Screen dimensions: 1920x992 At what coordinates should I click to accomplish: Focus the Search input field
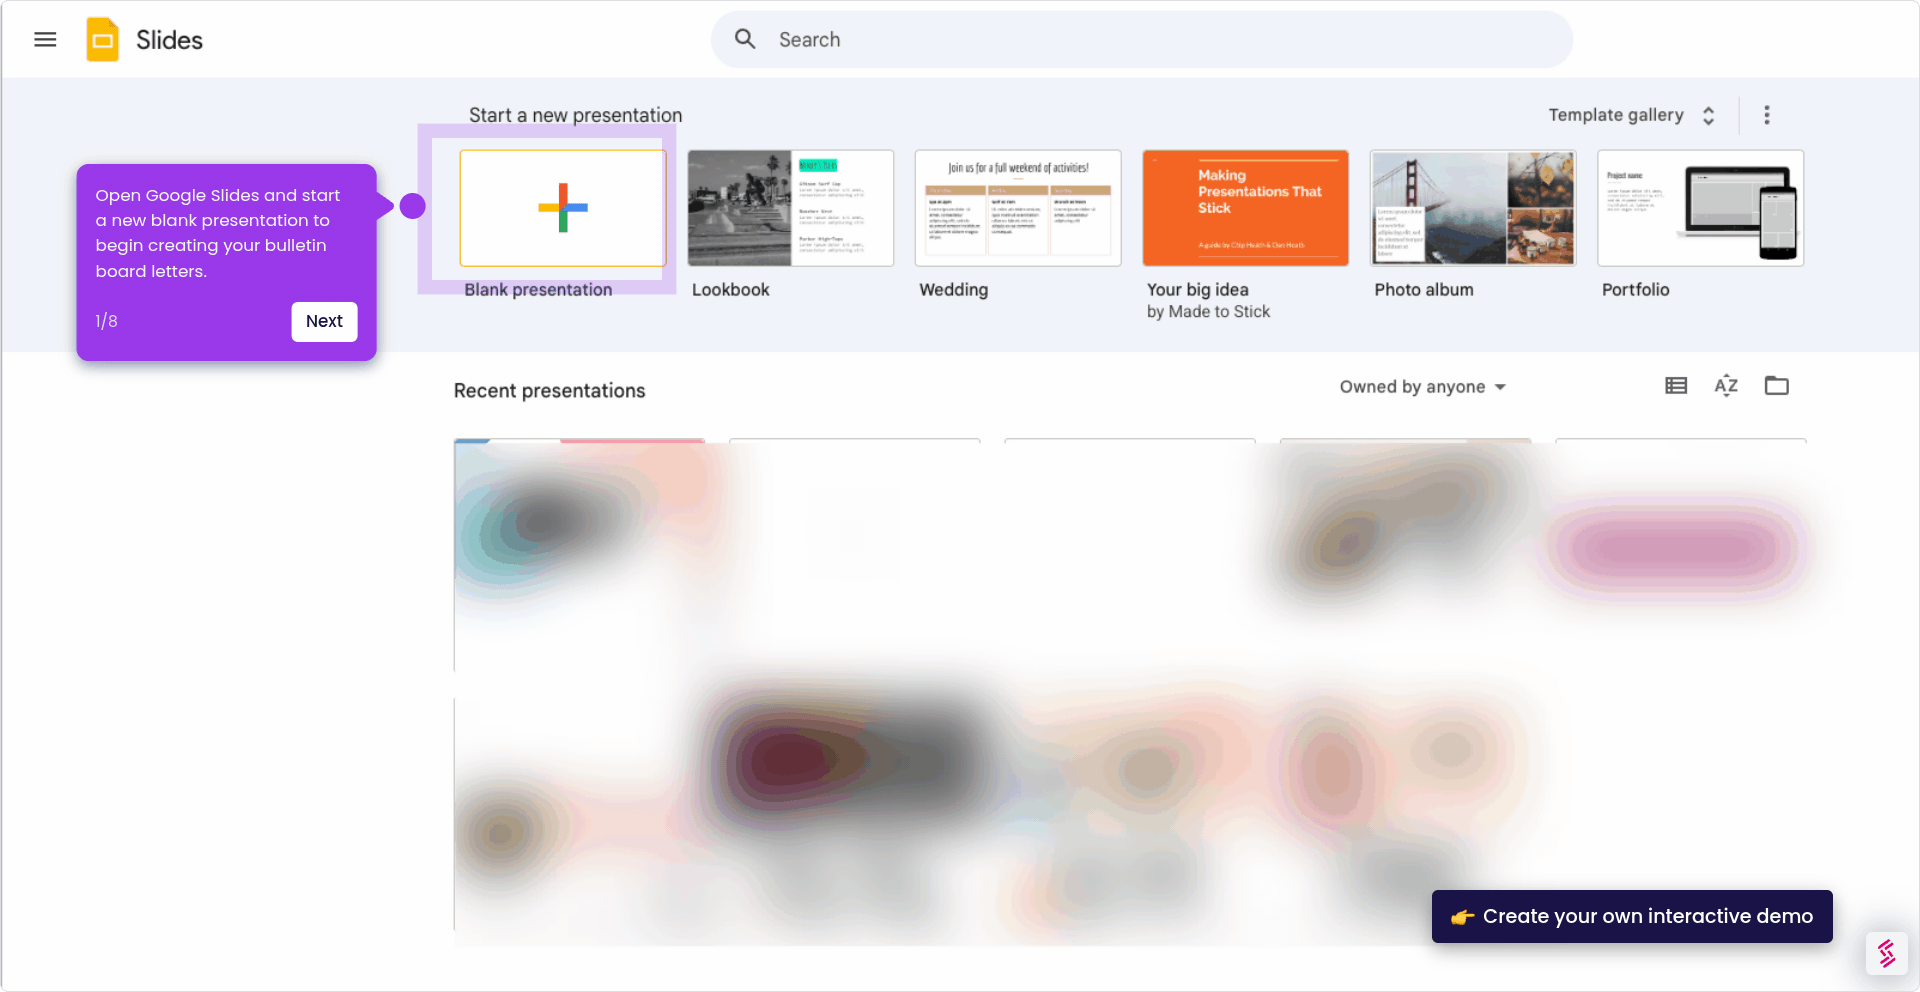coord(1141,40)
